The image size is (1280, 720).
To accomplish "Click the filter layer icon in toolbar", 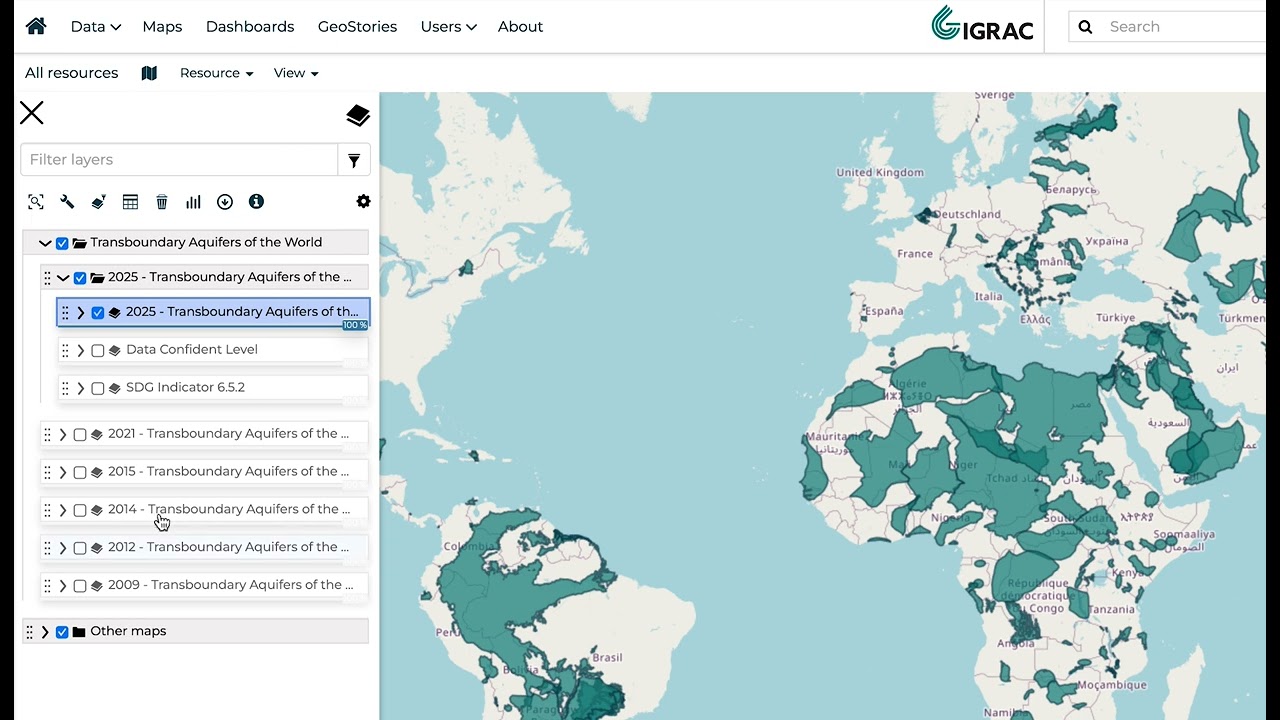I will tap(98, 202).
